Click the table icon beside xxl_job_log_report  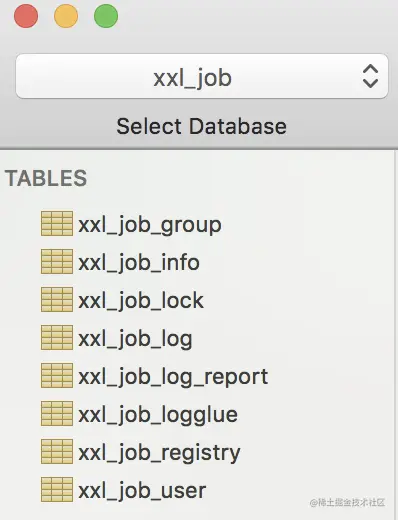(x=57, y=375)
